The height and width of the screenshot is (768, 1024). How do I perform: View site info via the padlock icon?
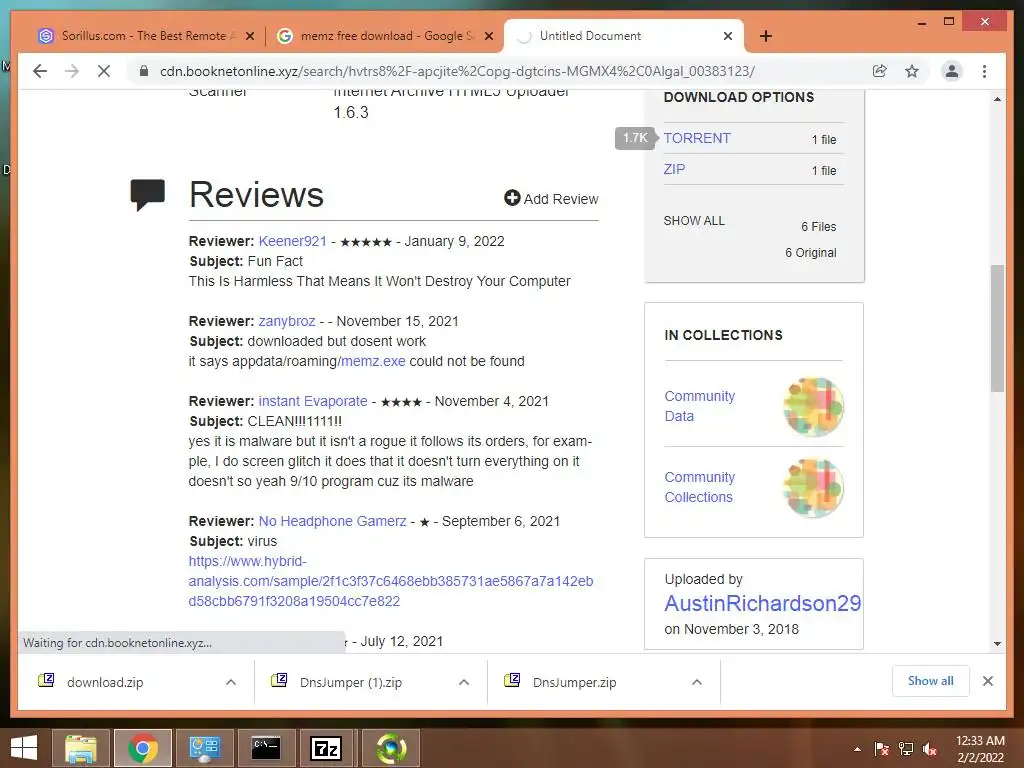coord(144,71)
